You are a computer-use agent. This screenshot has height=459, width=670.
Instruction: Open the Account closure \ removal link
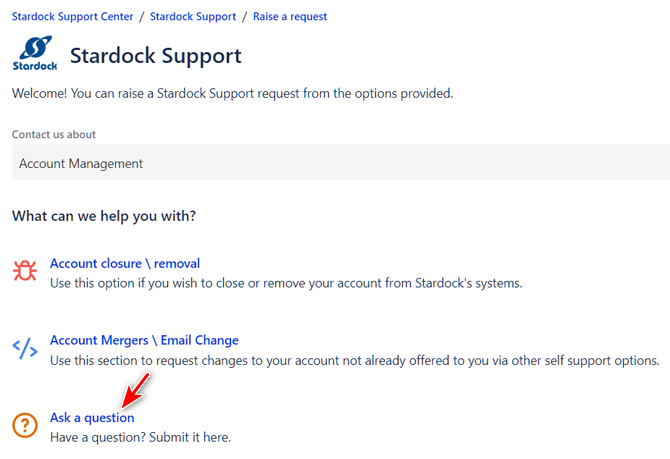[125, 264]
